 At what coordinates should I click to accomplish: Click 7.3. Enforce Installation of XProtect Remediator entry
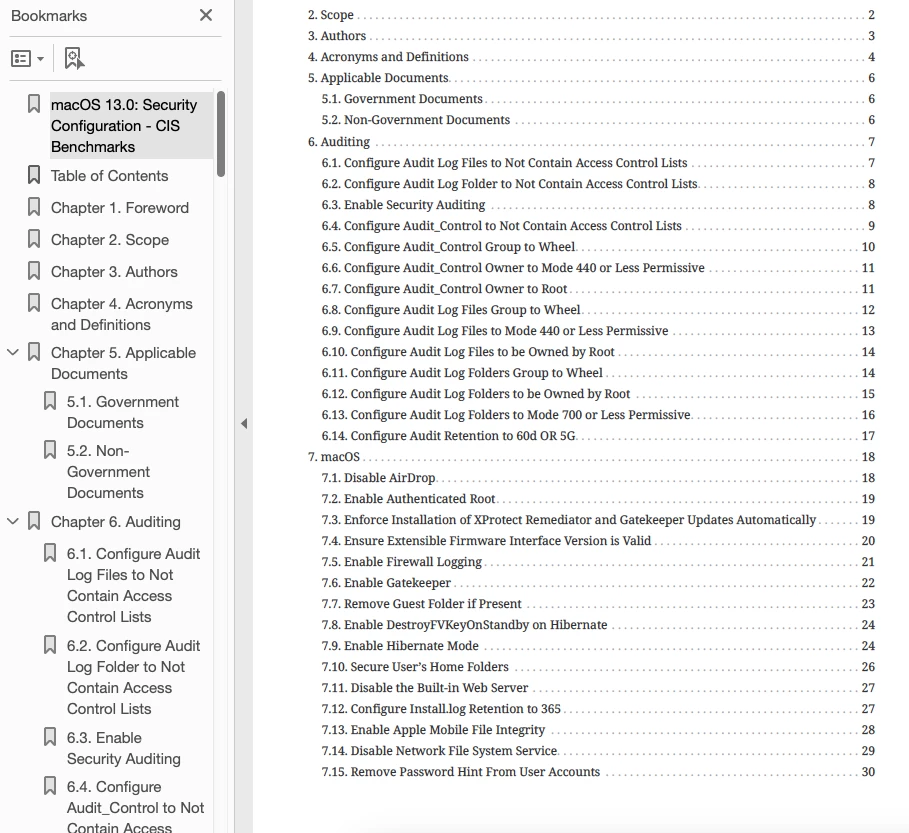(569, 520)
